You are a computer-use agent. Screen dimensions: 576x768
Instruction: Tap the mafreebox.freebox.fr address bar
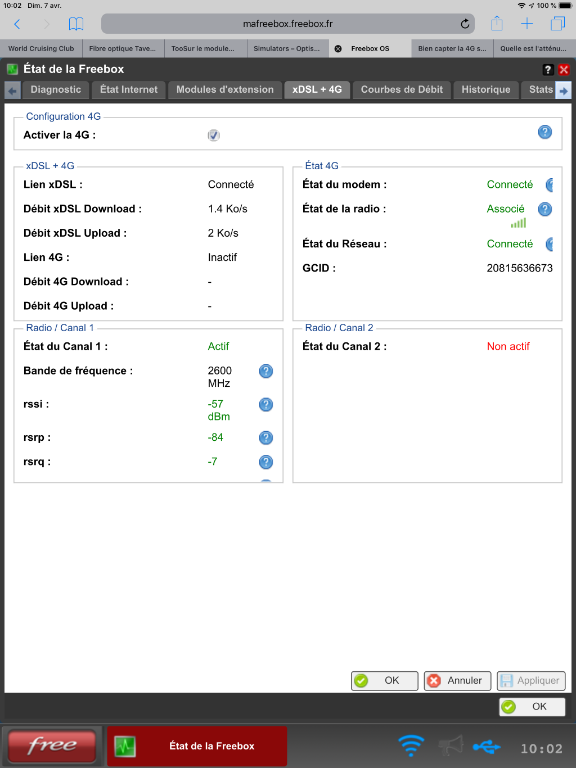[288, 24]
